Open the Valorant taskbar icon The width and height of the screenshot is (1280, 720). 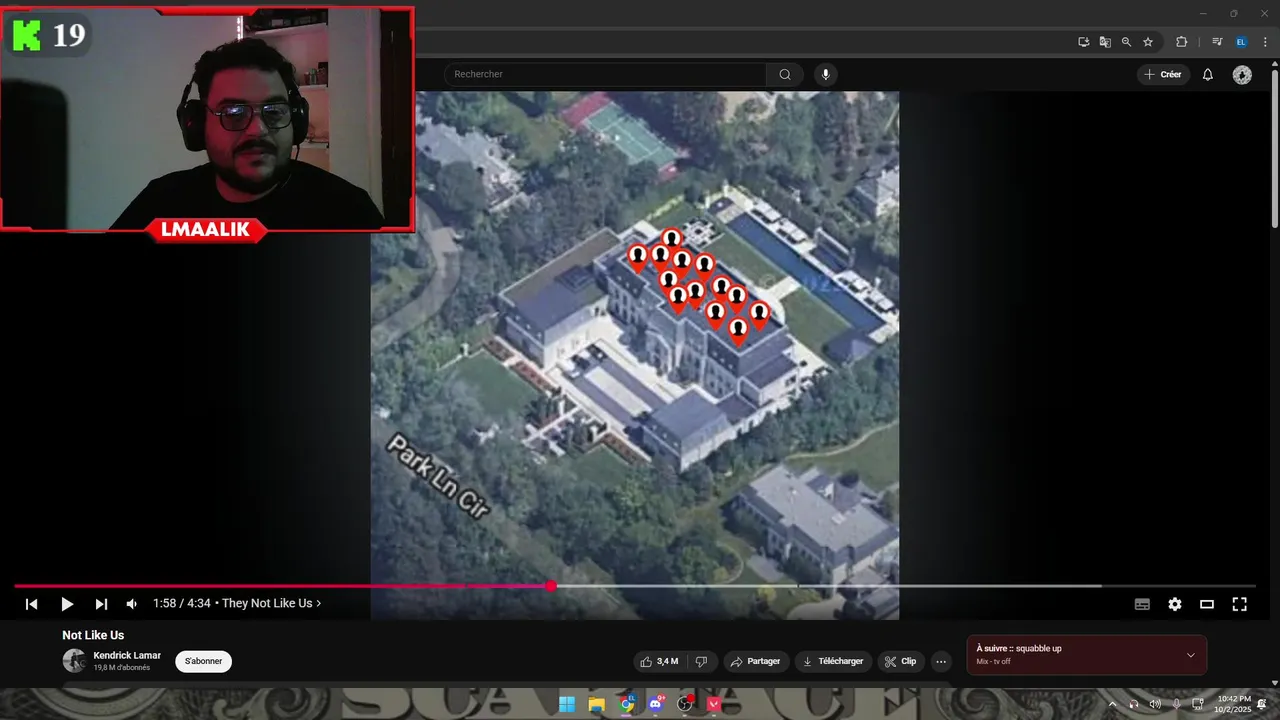tap(714, 704)
